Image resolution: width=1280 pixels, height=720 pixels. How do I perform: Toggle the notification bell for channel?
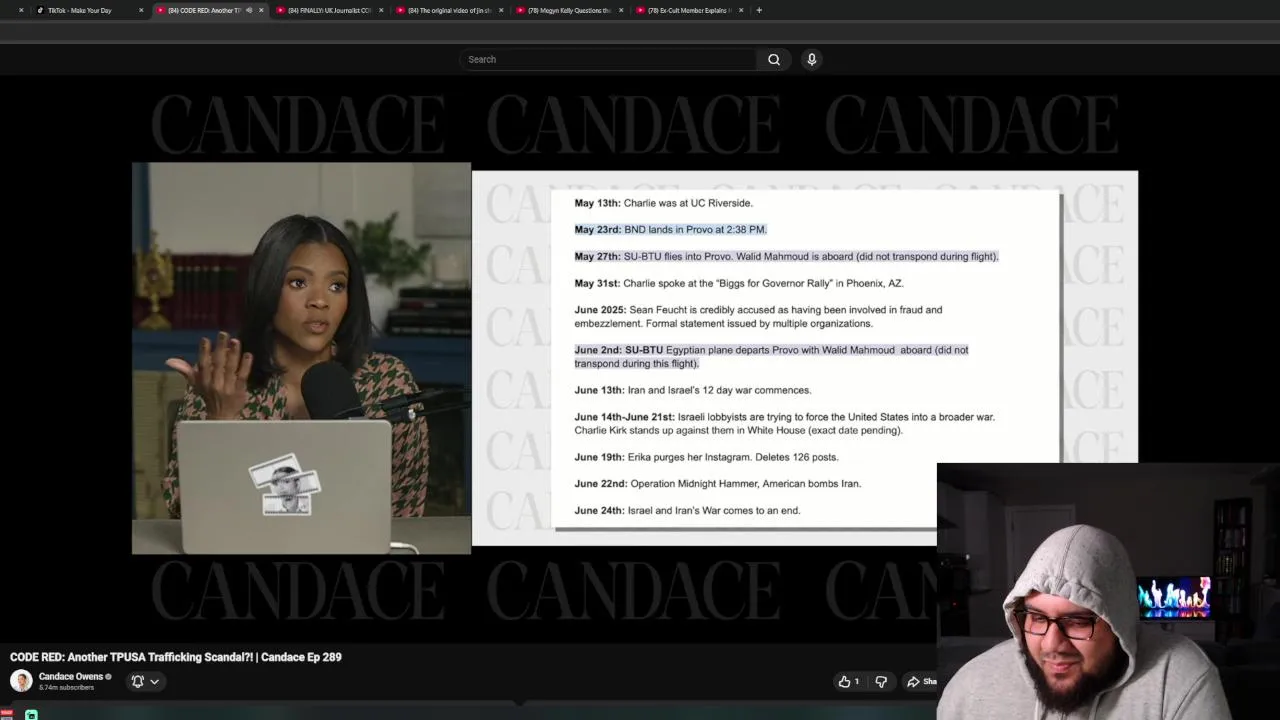[138, 681]
